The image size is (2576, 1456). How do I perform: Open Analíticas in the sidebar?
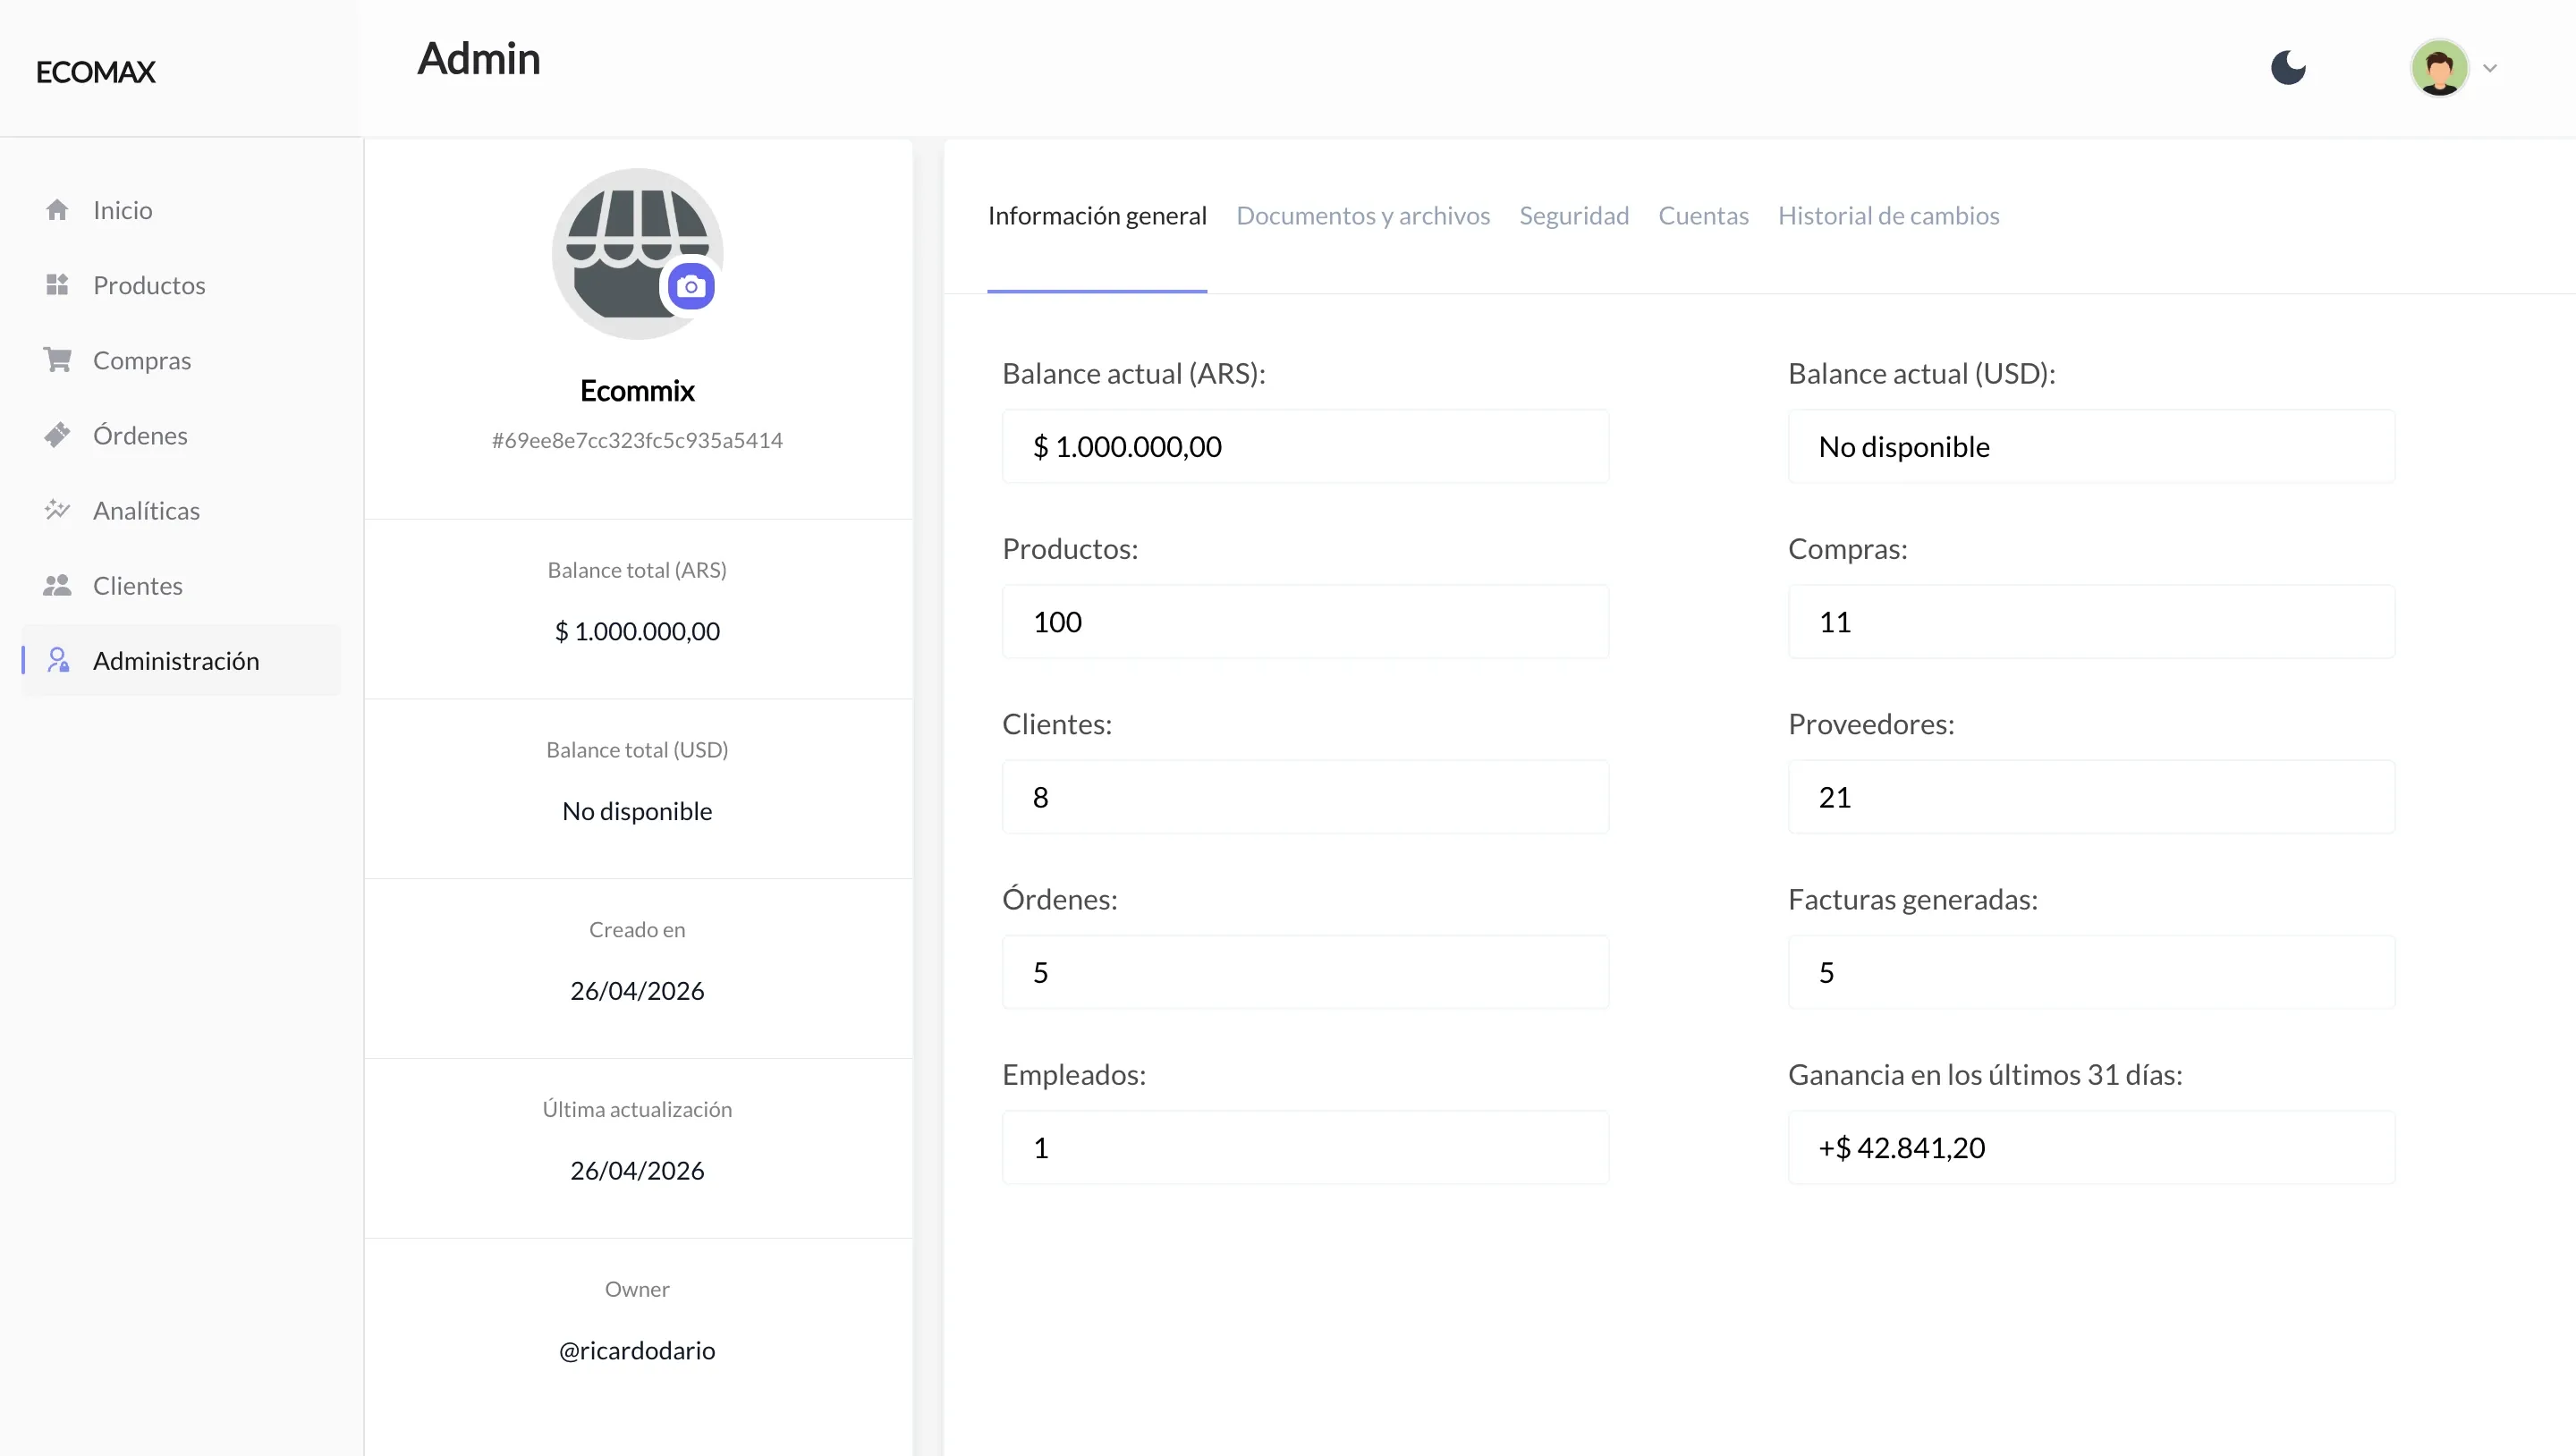[x=181, y=510]
